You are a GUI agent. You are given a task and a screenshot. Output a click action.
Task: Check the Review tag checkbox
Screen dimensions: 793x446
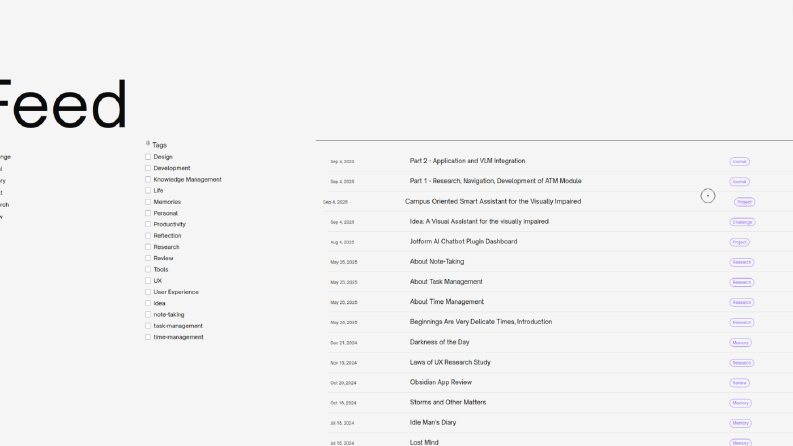148,258
